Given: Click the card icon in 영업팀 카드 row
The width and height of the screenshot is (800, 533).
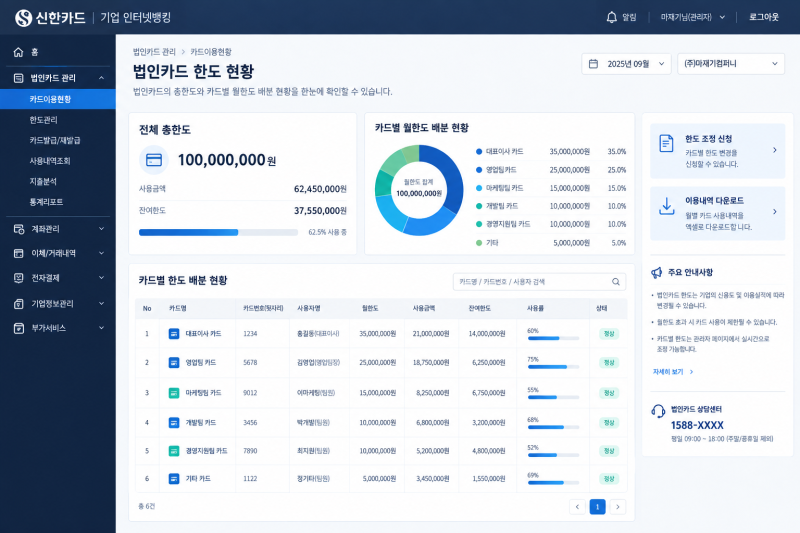Looking at the screenshot, I should point(174,363).
